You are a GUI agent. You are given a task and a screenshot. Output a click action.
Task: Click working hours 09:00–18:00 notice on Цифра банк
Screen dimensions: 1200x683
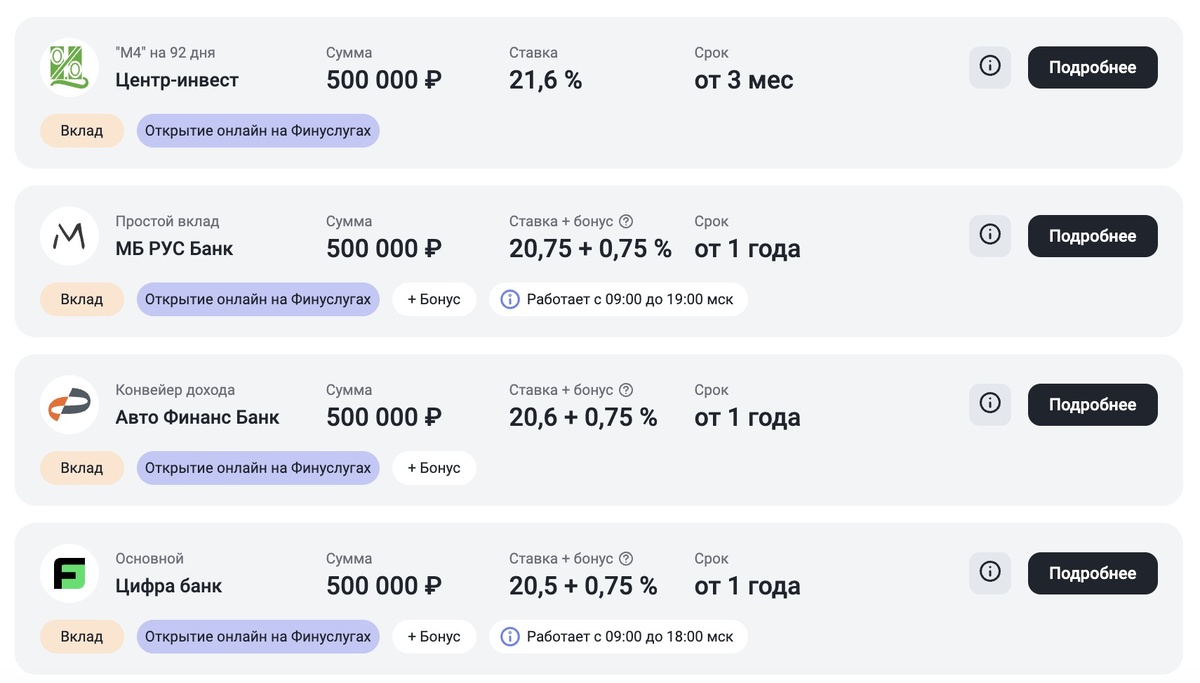point(618,636)
